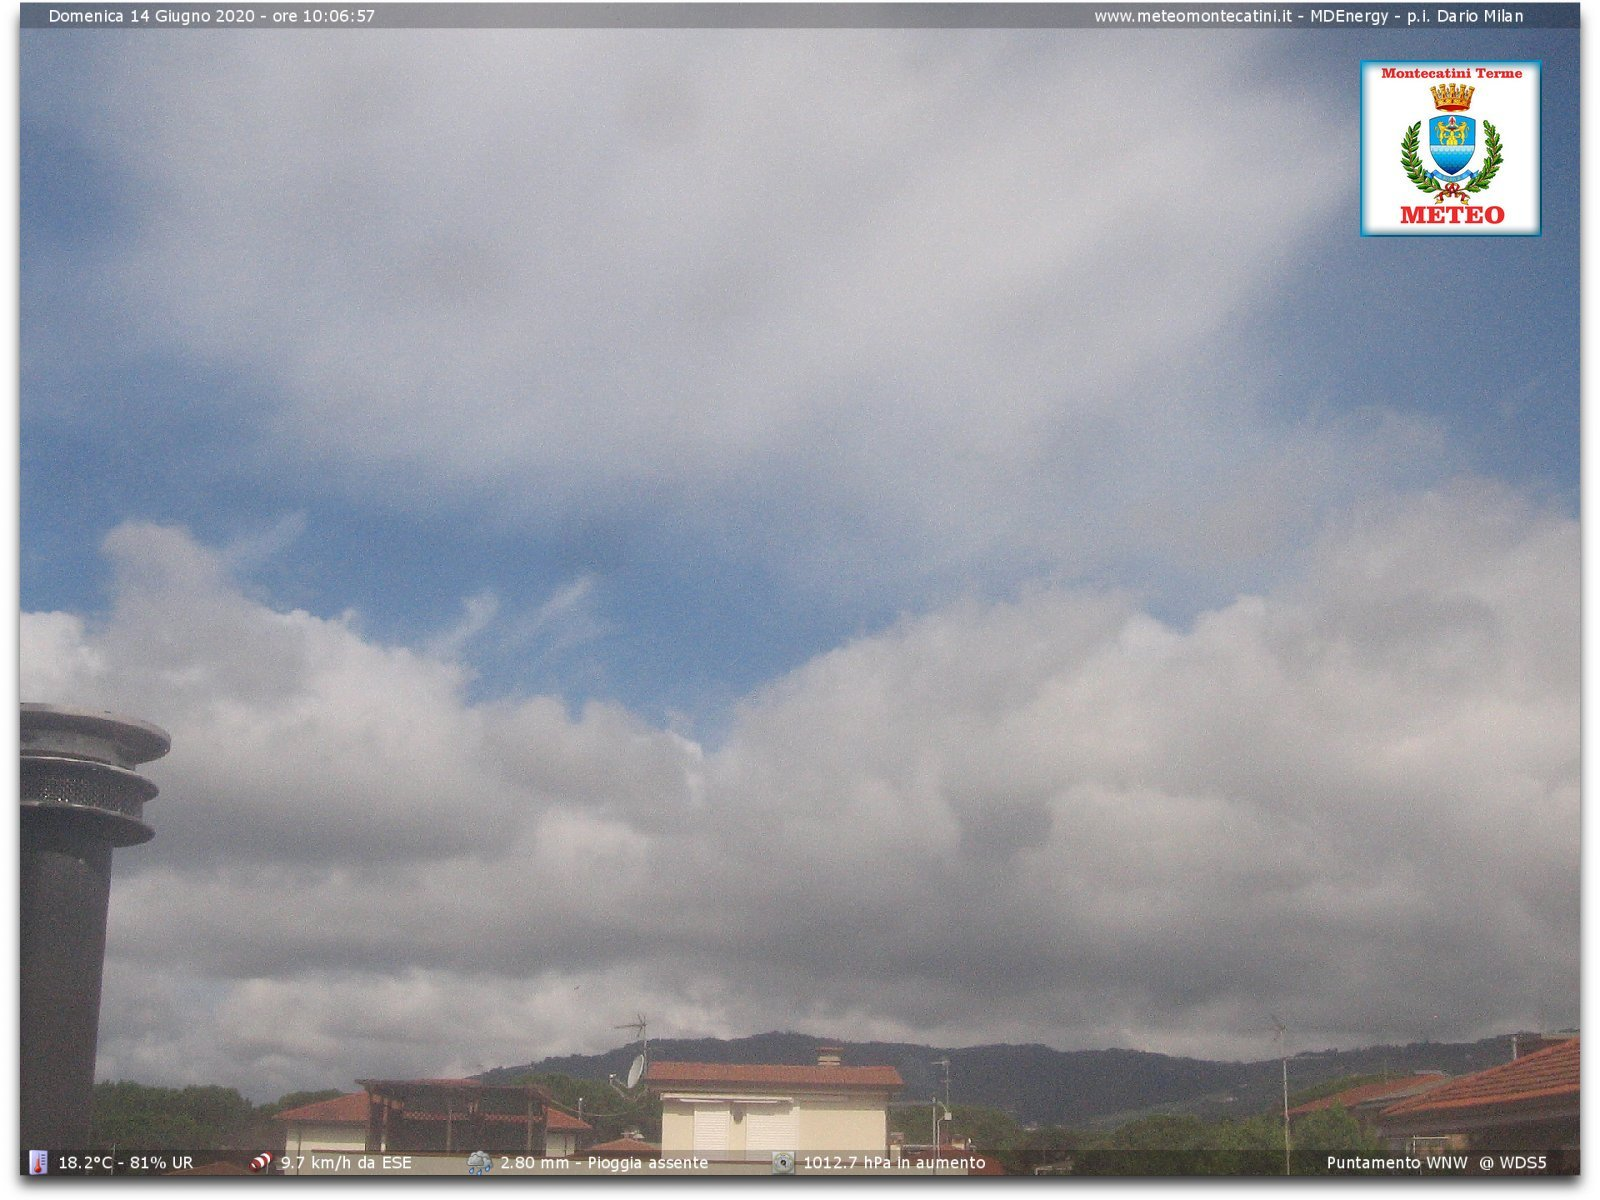
Task: Click the barometer pressure icon
Action: (x=783, y=1162)
